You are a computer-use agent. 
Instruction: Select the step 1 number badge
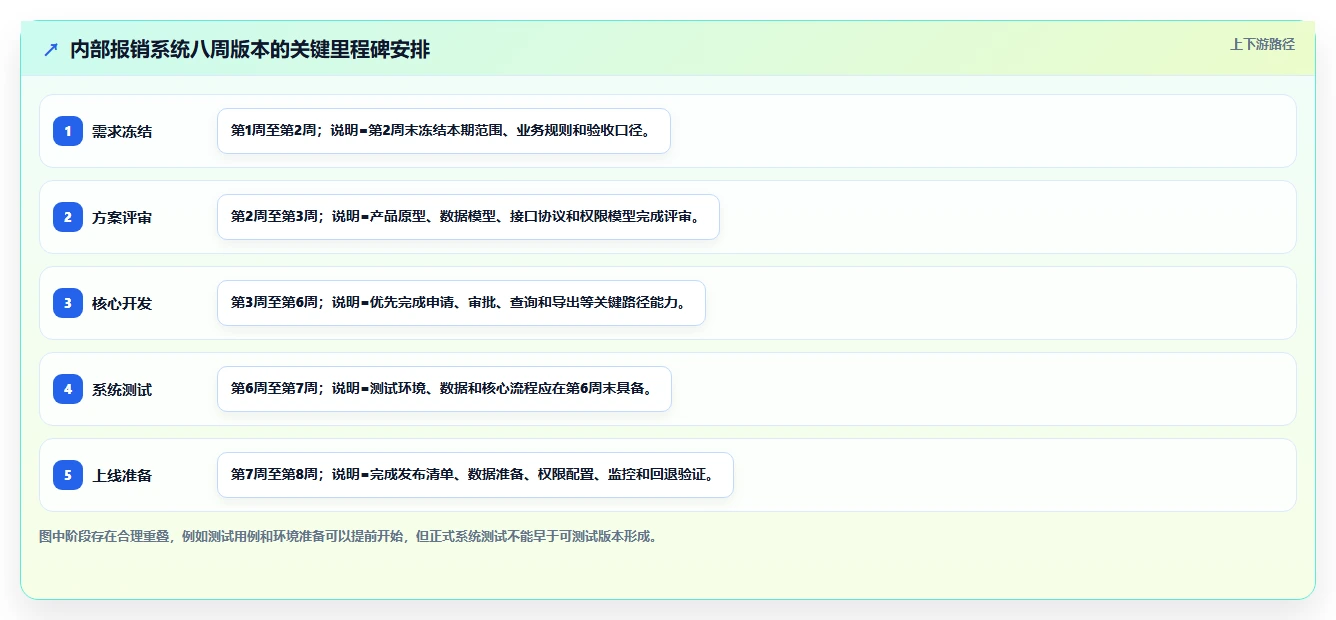click(68, 131)
